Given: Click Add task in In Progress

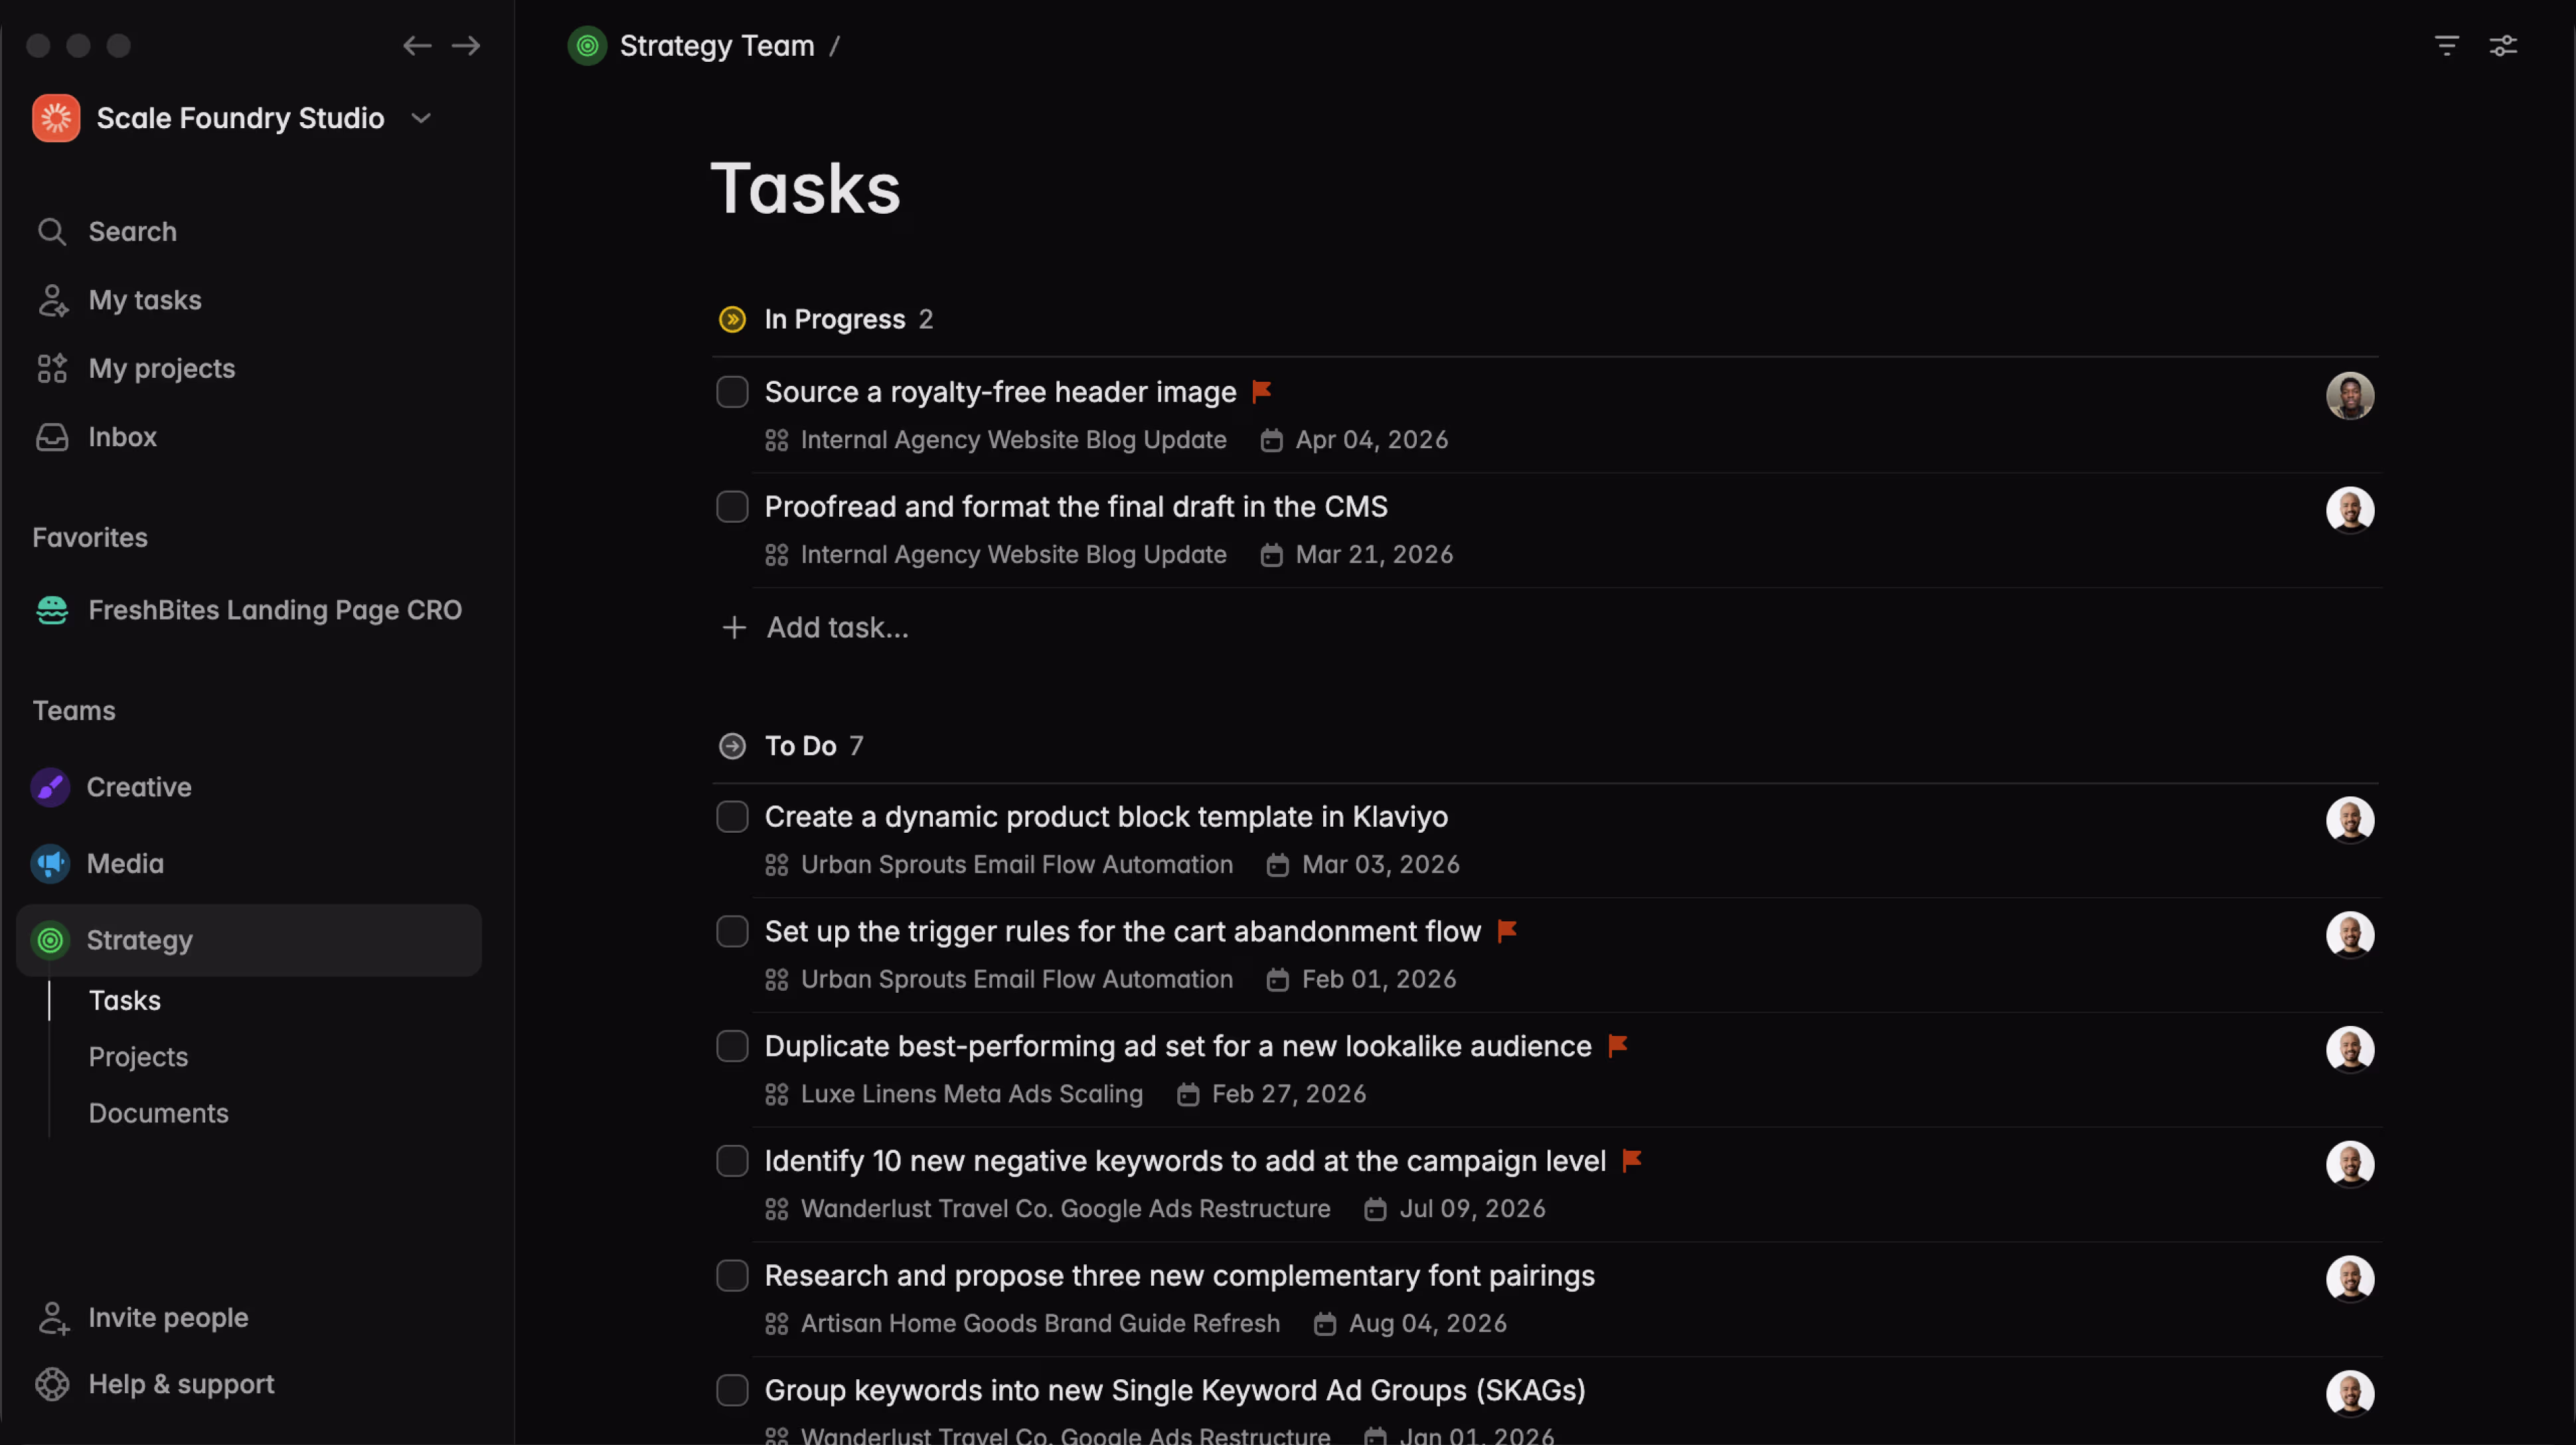Looking at the screenshot, I should click(x=836, y=627).
